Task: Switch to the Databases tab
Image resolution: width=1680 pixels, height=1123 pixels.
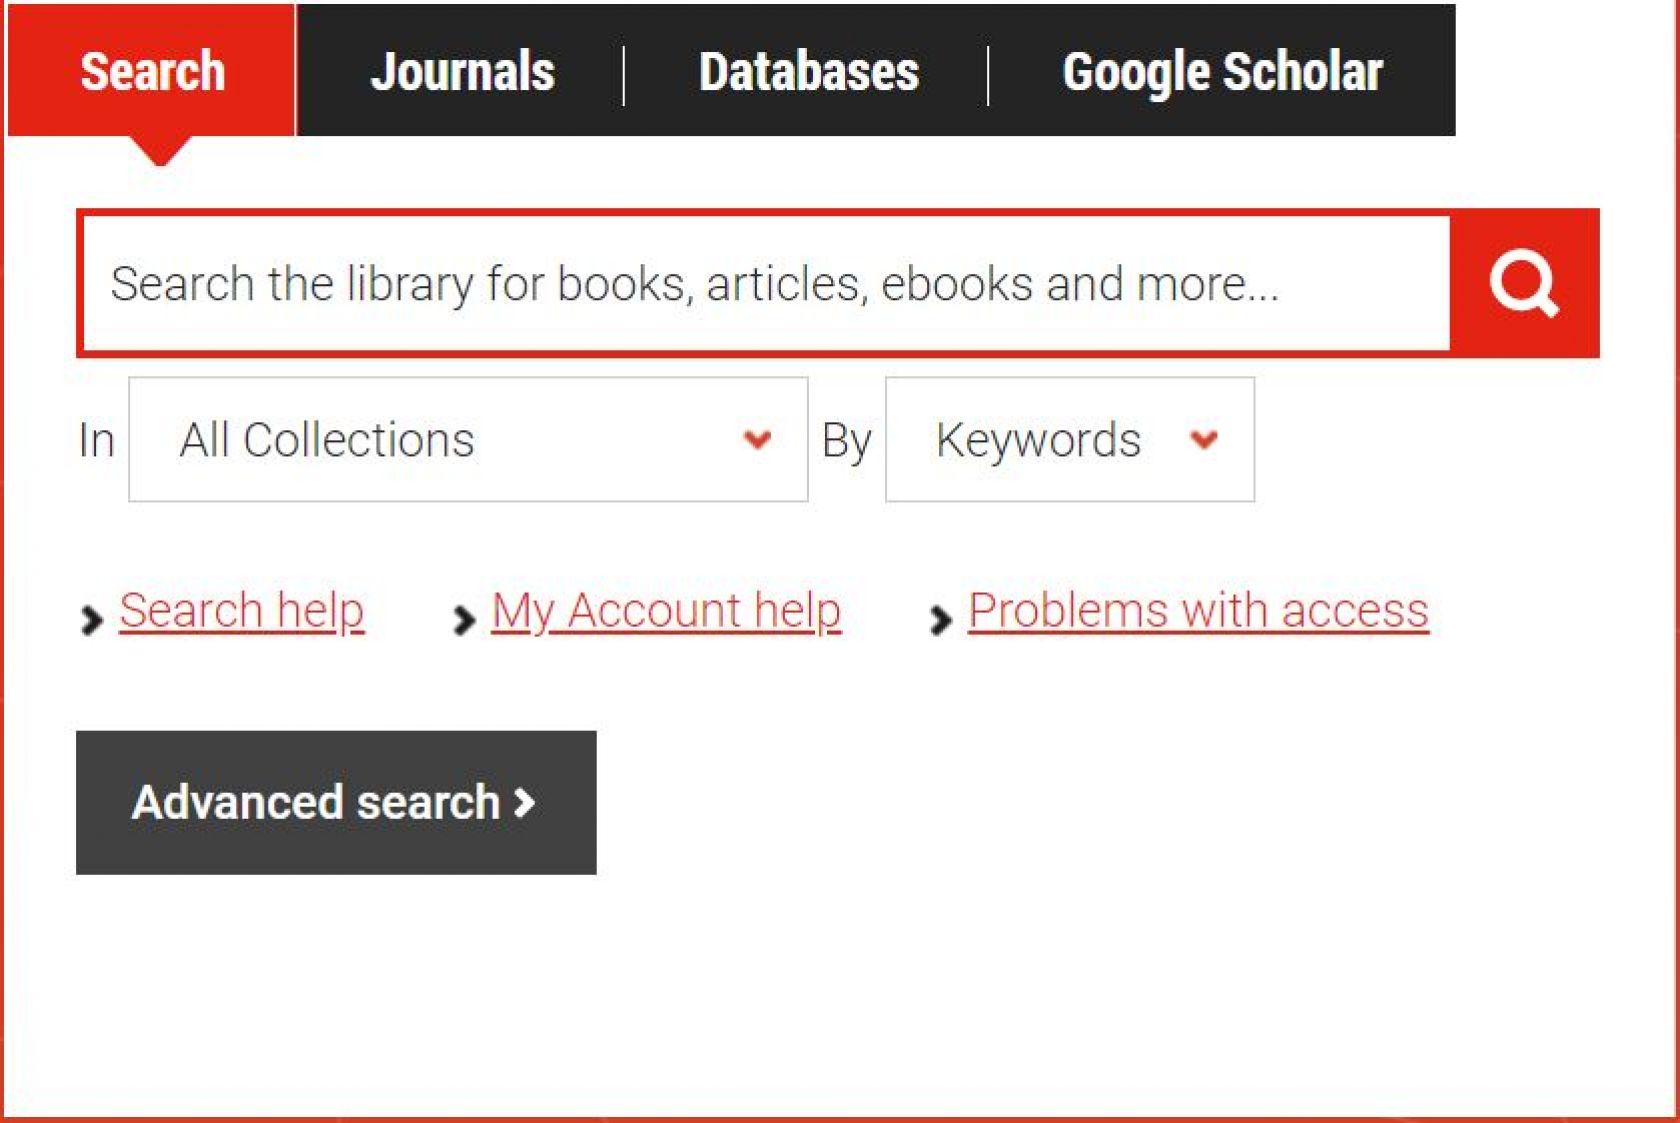Action: 810,70
